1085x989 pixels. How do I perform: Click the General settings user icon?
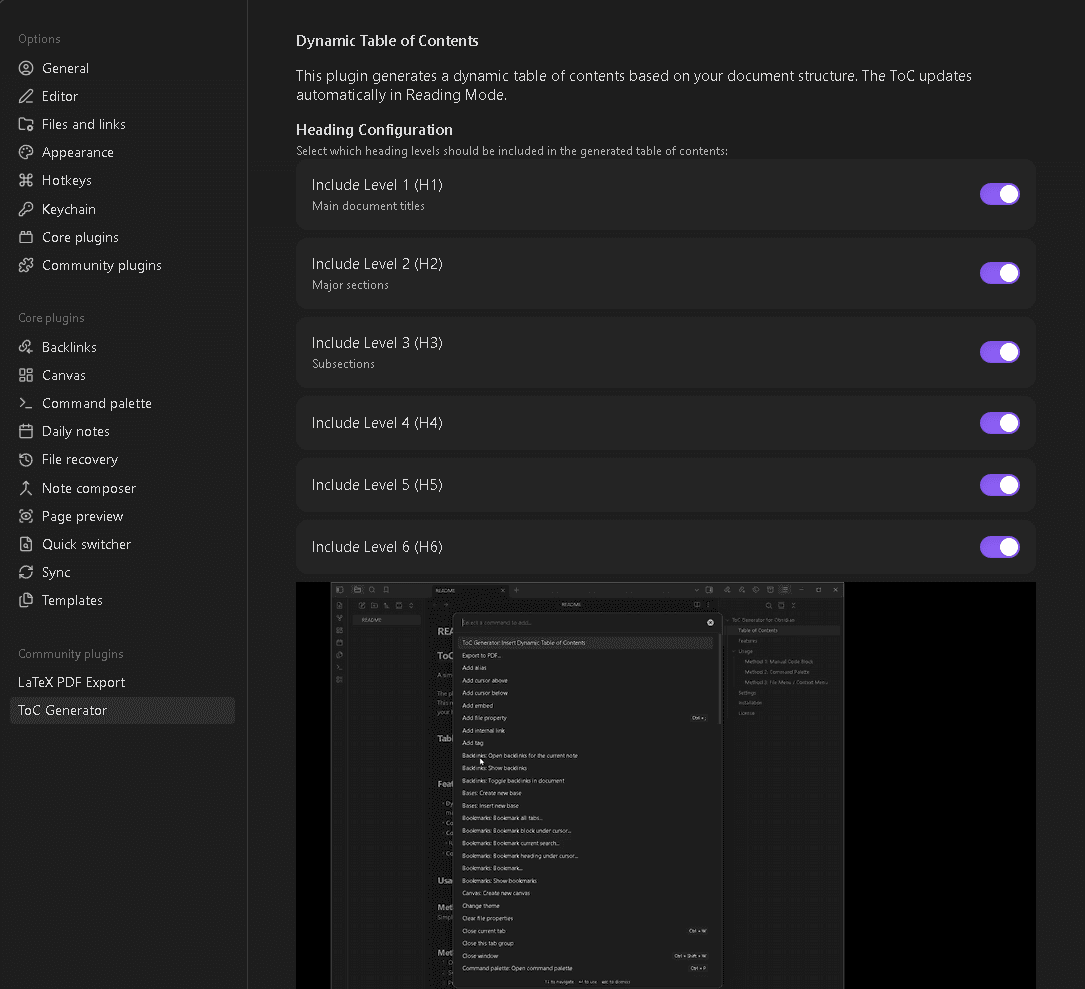pos(26,68)
